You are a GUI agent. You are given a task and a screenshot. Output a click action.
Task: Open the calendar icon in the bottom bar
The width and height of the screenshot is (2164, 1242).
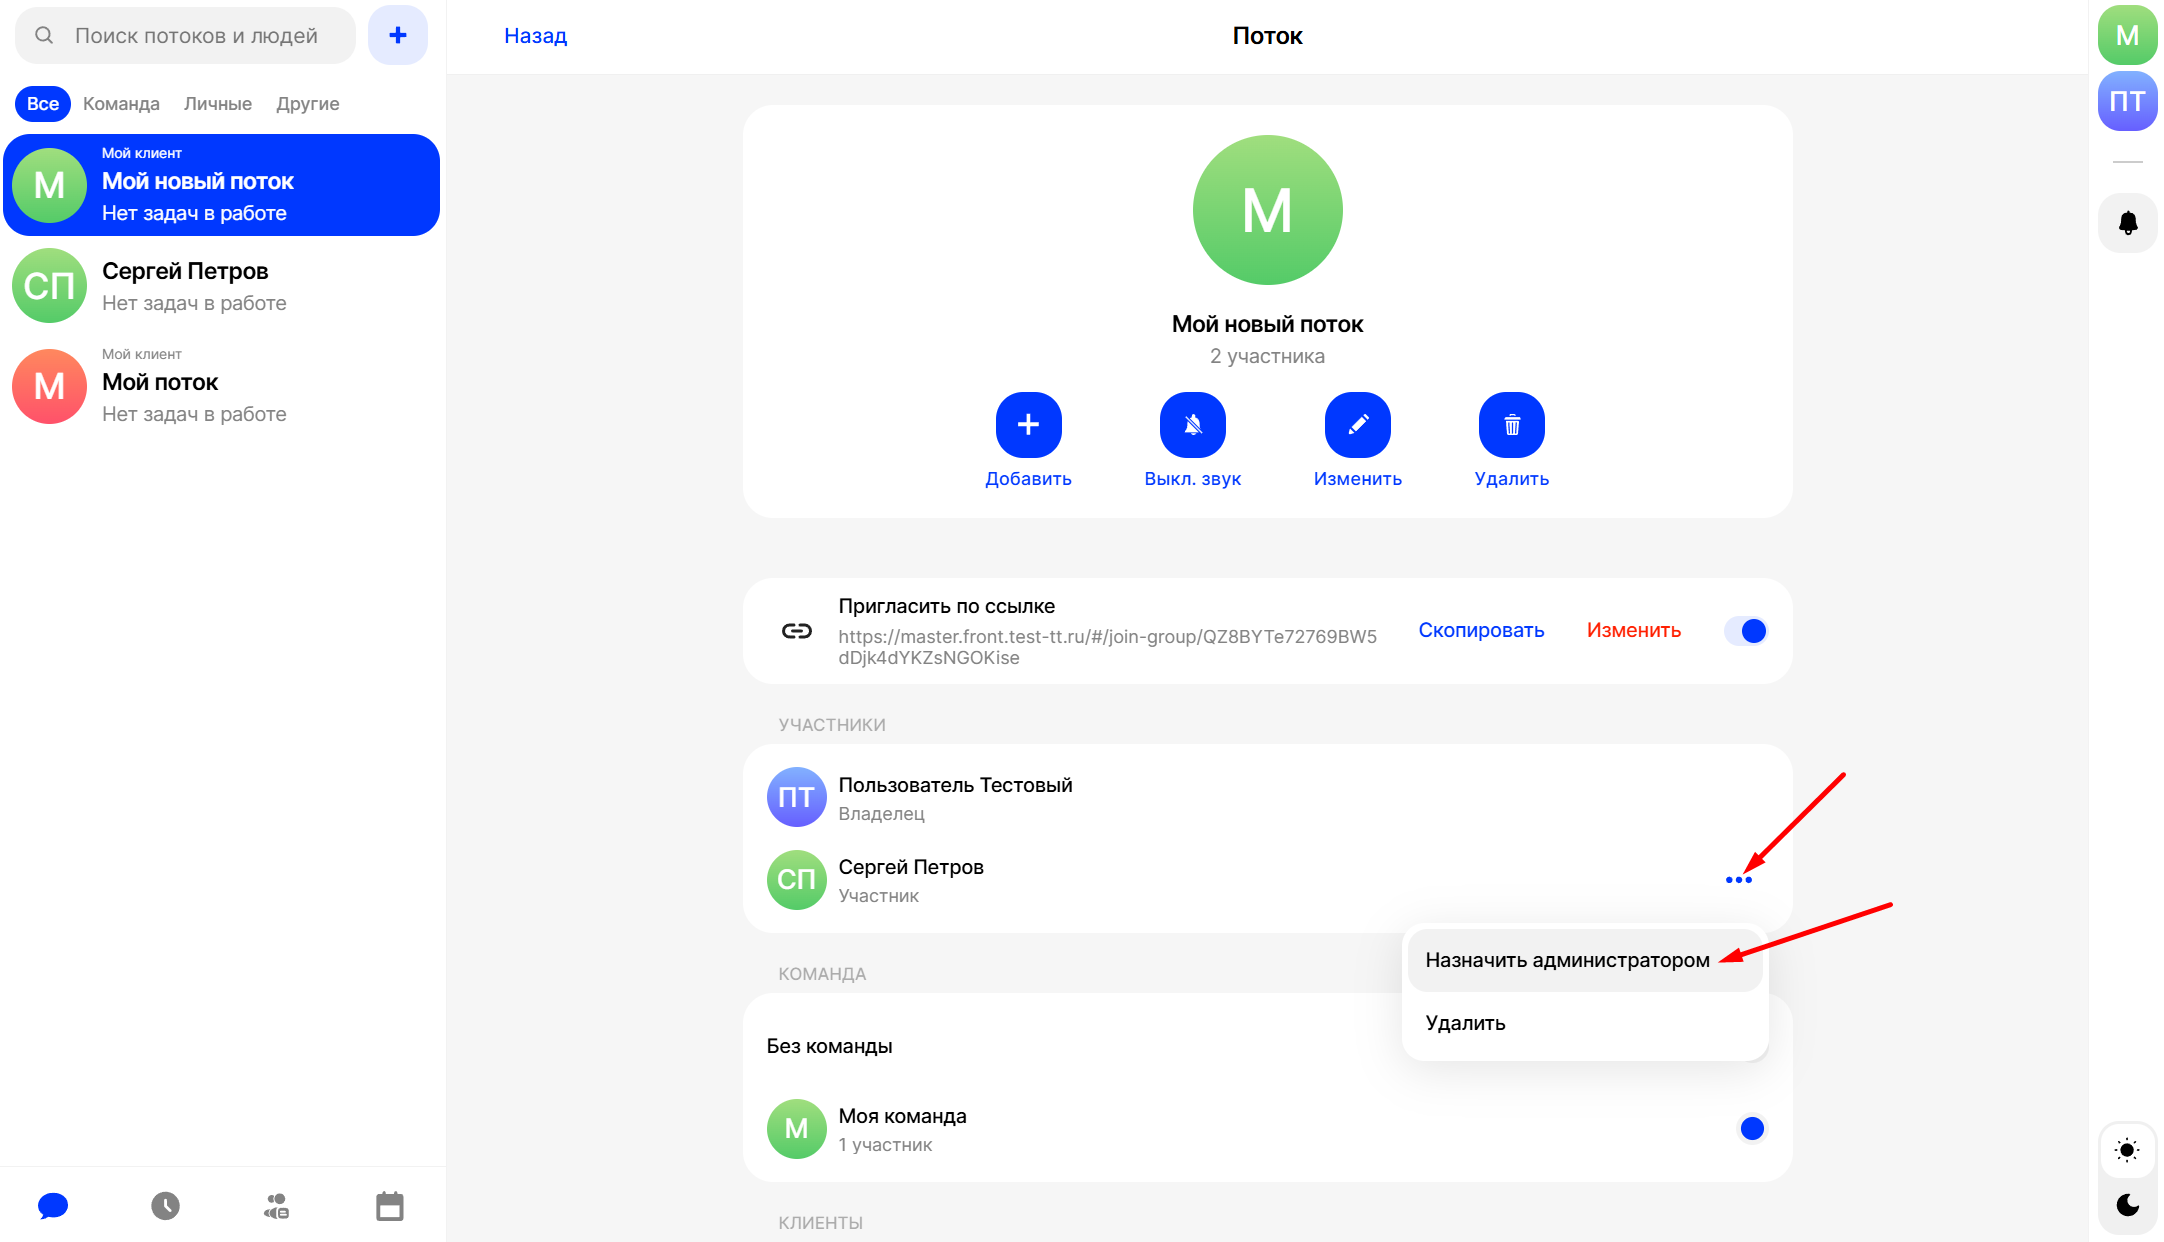coord(389,1206)
